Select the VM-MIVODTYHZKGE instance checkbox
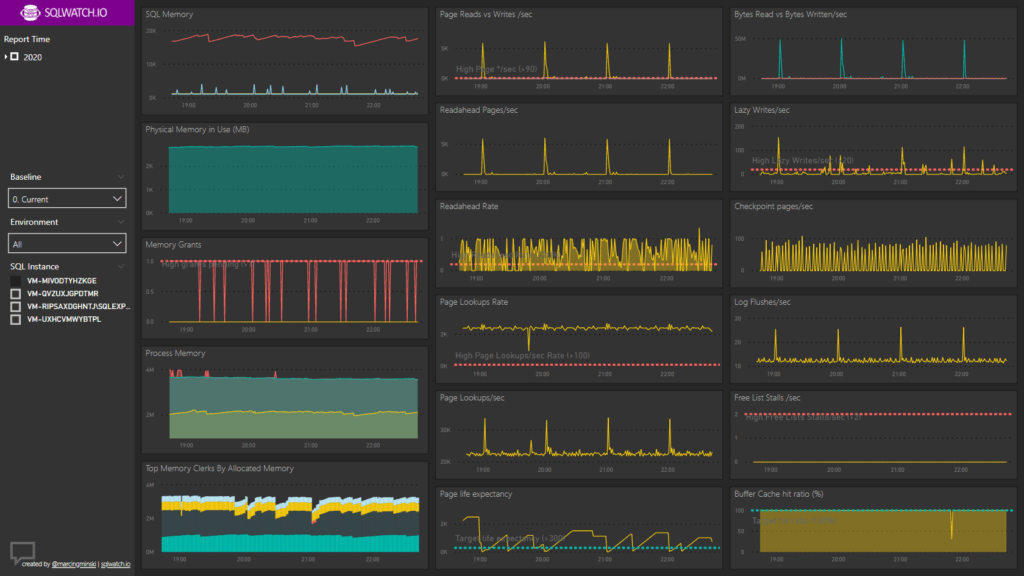 16,281
